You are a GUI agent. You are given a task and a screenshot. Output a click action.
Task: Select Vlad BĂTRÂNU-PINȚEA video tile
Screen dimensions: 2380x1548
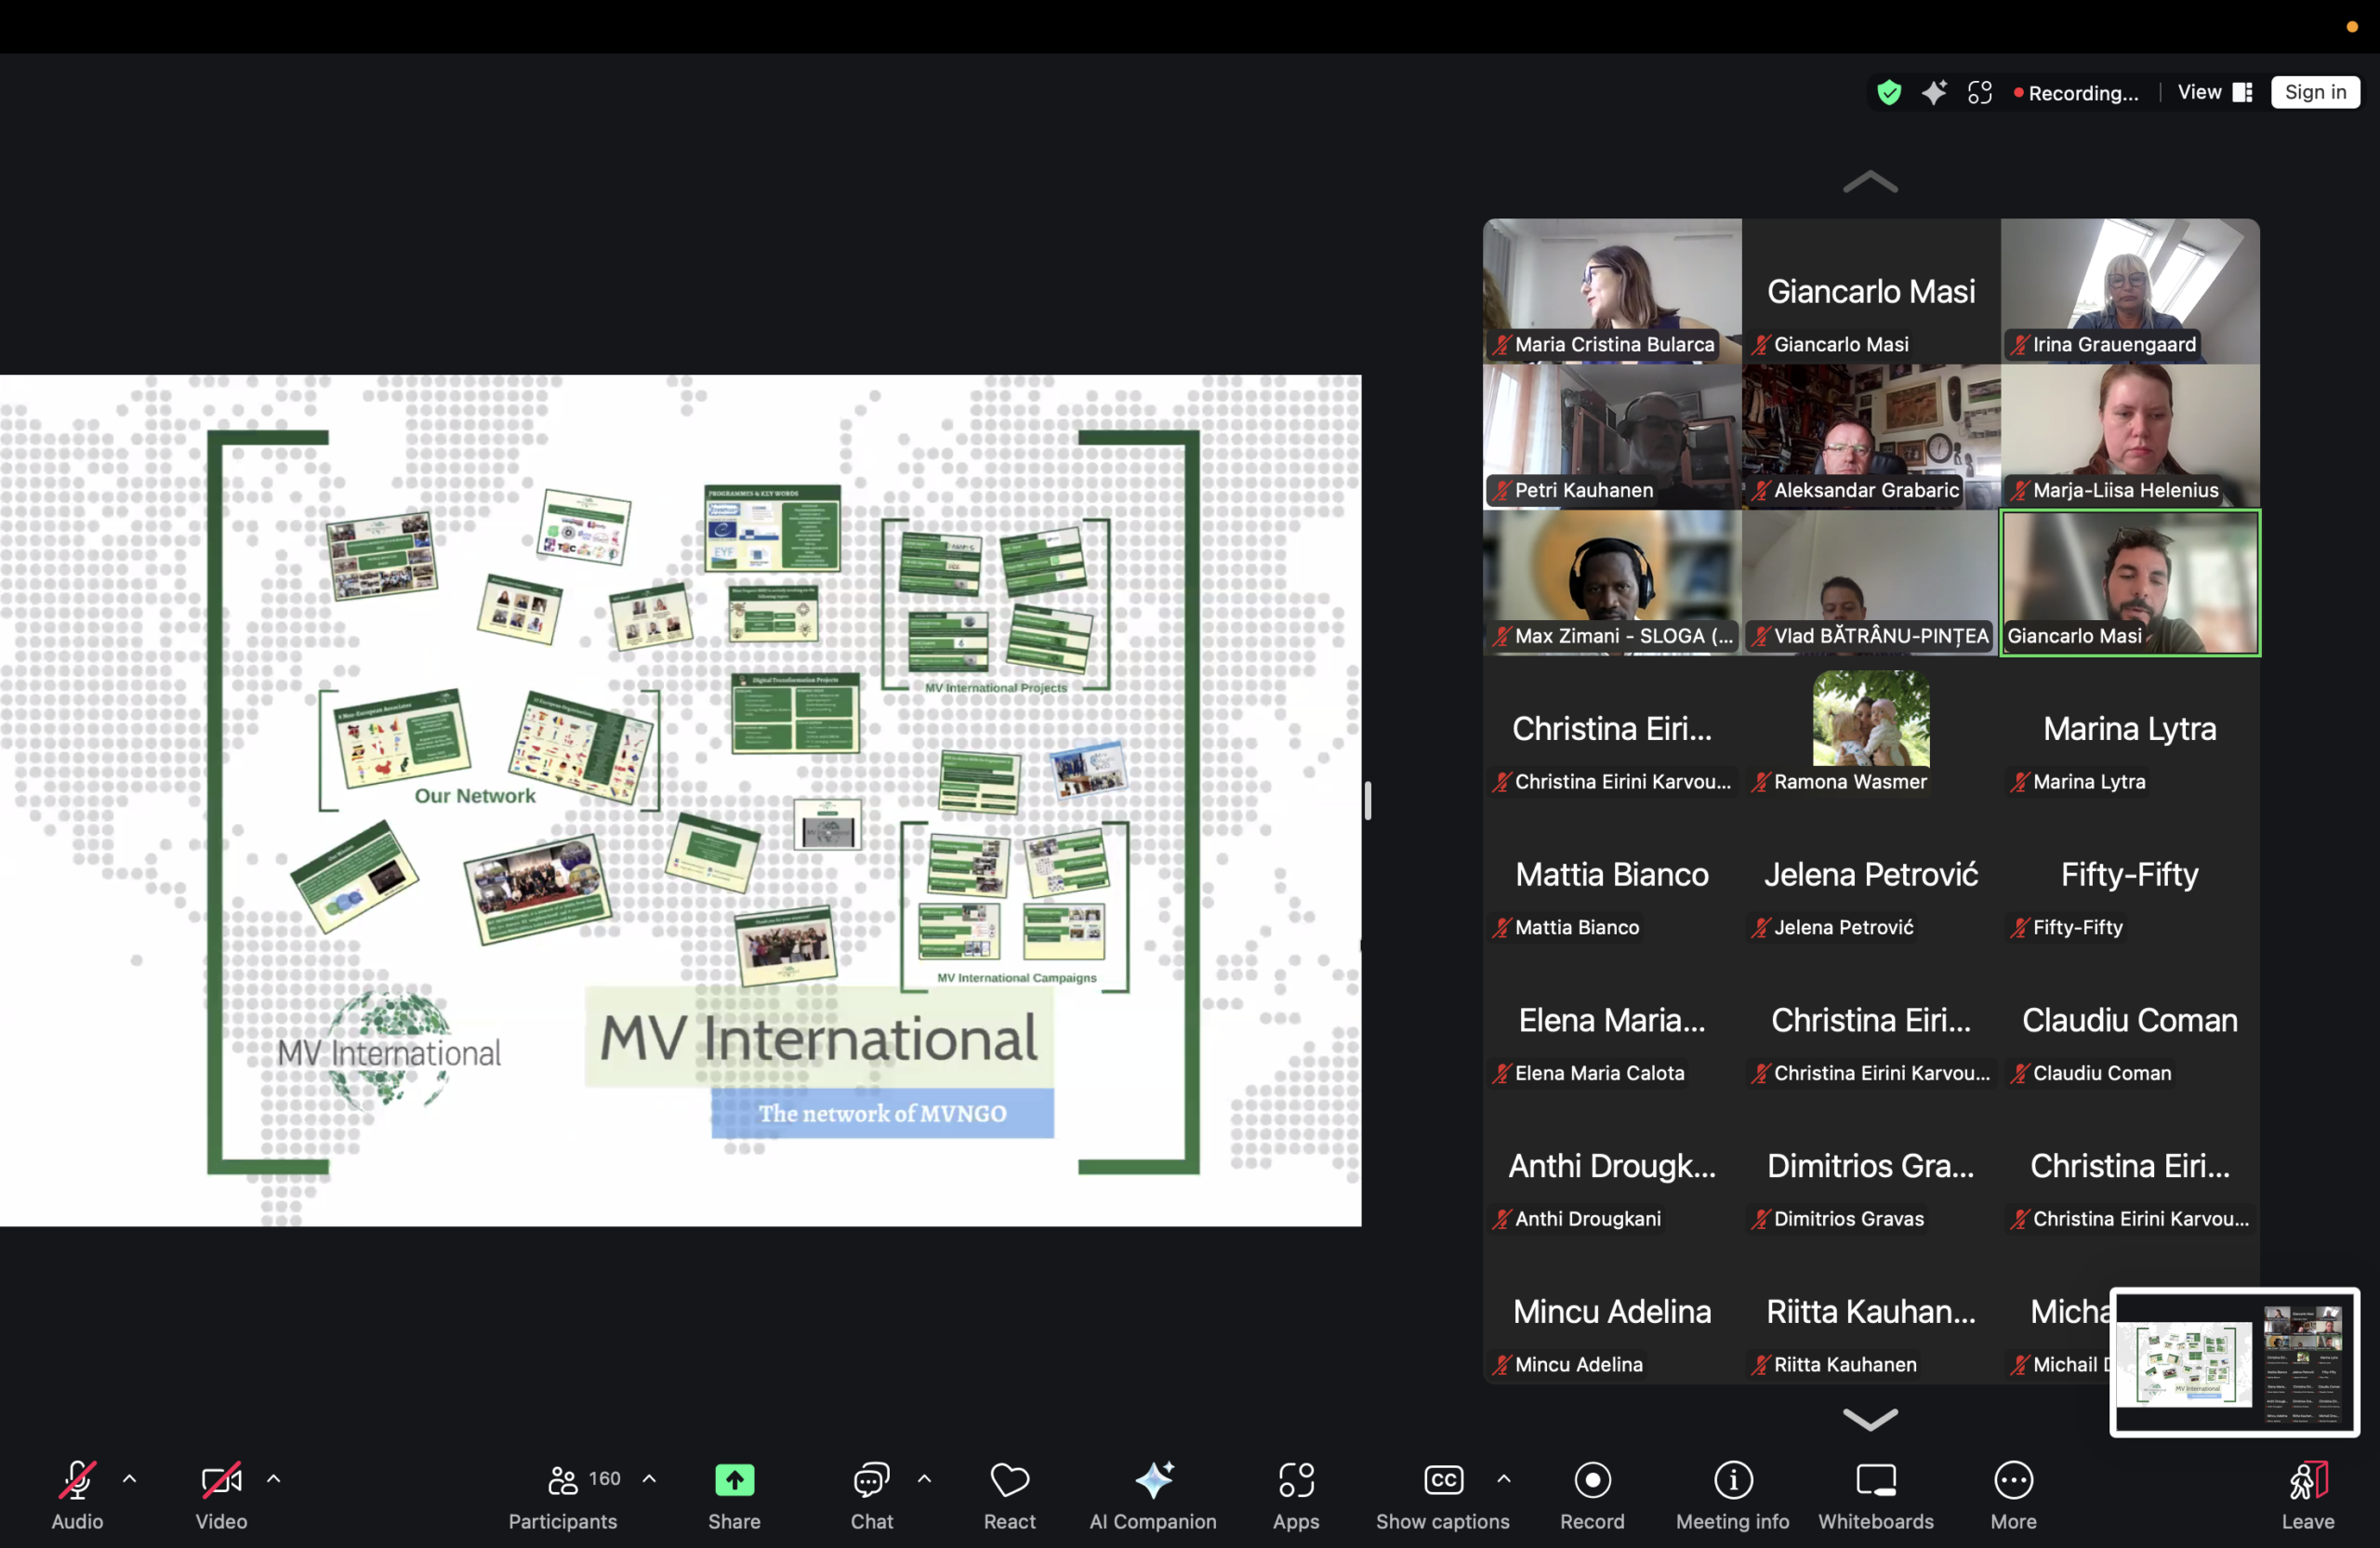(x=1871, y=583)
